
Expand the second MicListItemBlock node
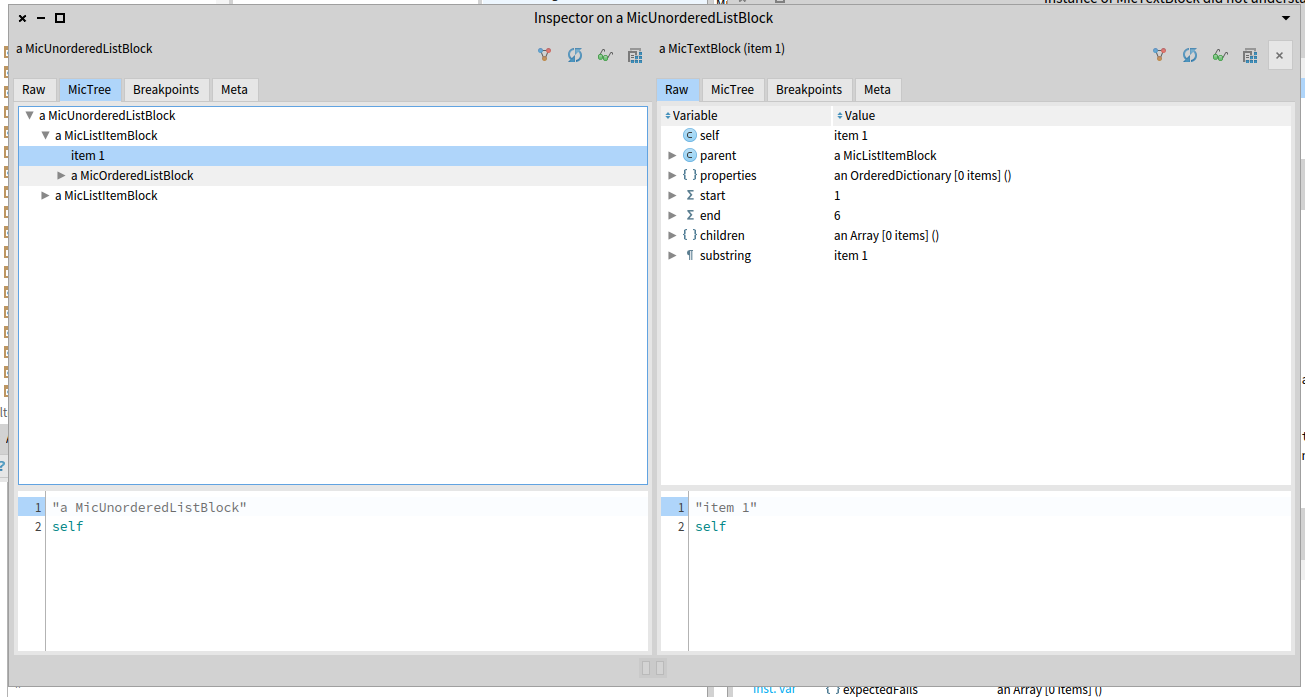pos(46,195)
